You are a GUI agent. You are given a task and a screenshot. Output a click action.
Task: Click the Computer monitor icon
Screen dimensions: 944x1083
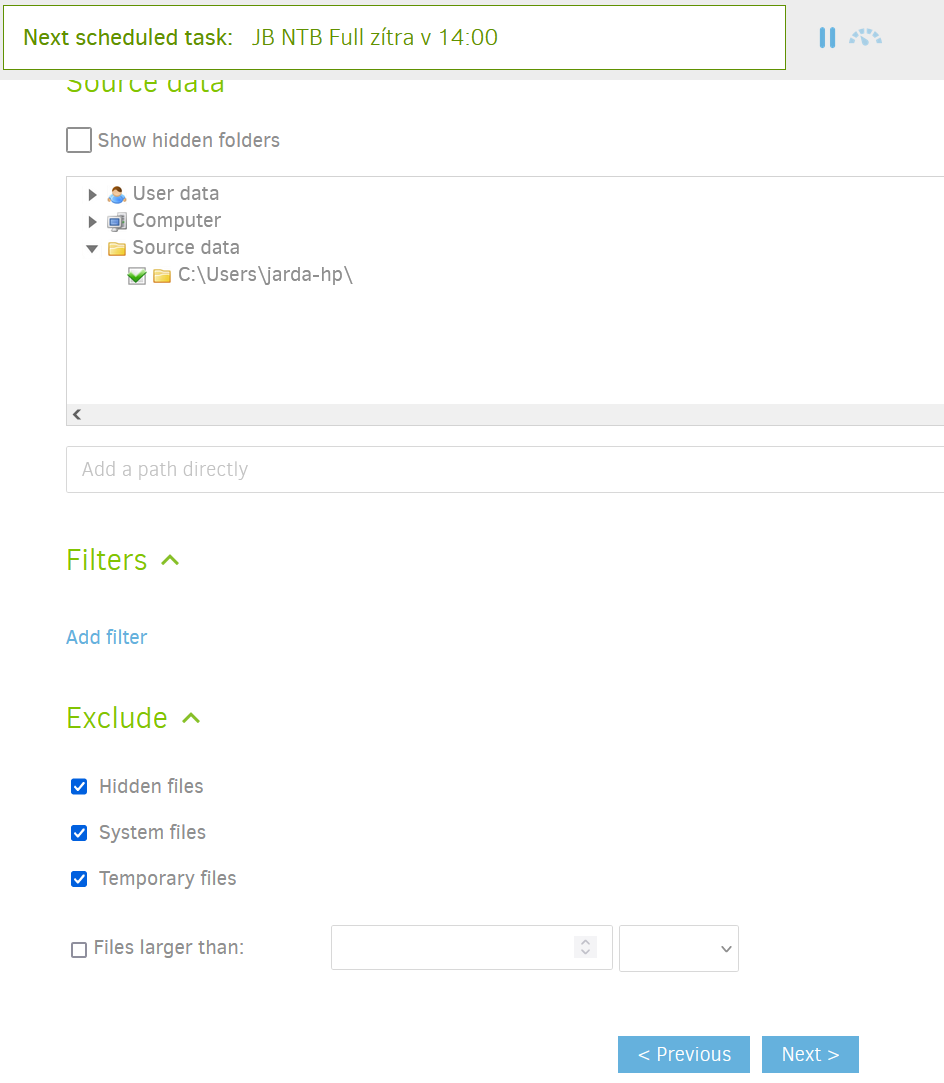(117, 220)
